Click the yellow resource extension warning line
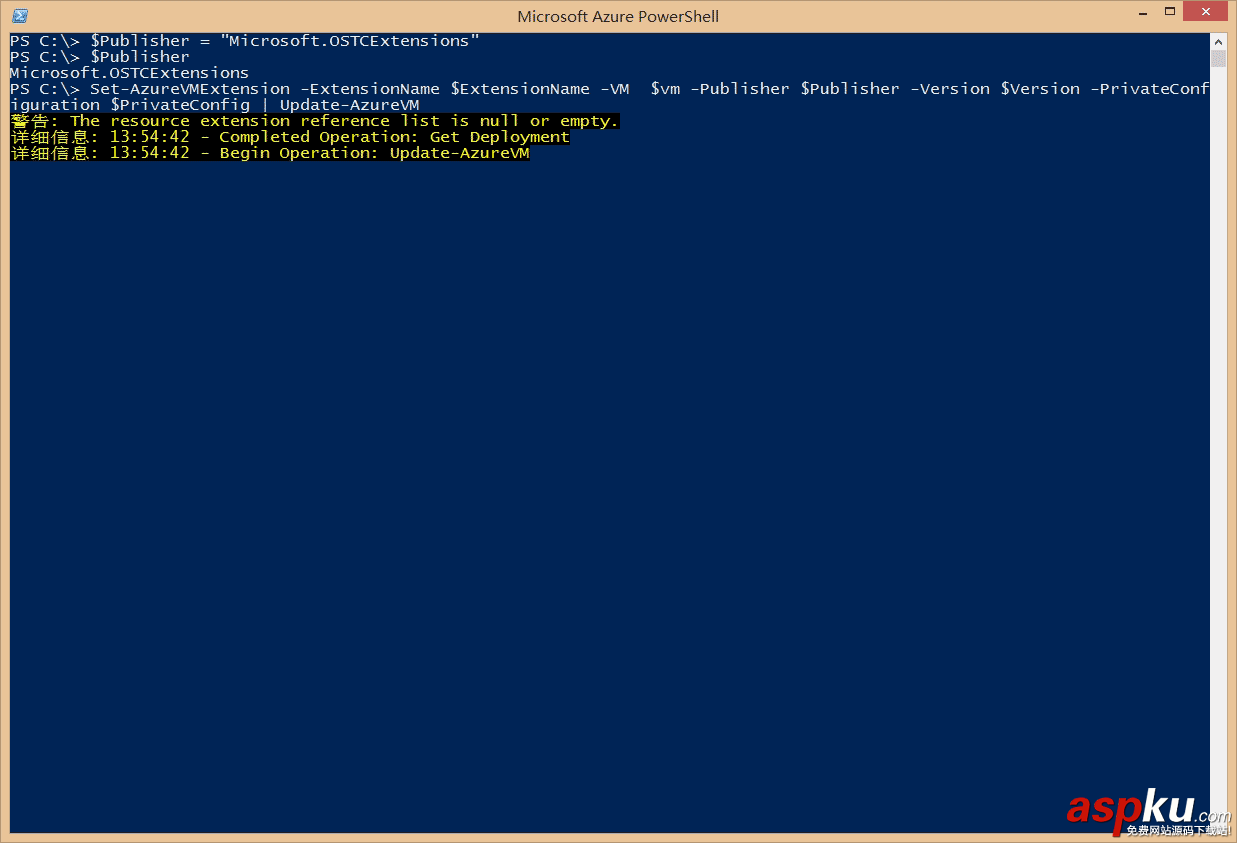This screenshot has width=1237, height=843. pos(315,121)
